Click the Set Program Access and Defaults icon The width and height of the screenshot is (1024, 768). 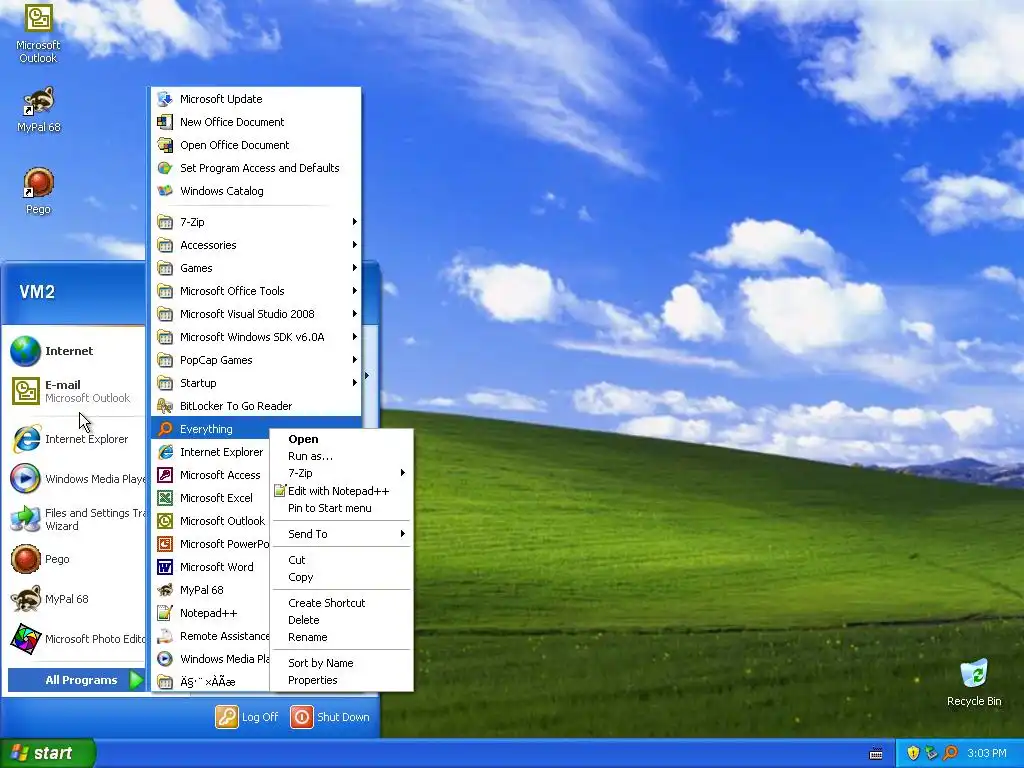(x=165, y=168)
